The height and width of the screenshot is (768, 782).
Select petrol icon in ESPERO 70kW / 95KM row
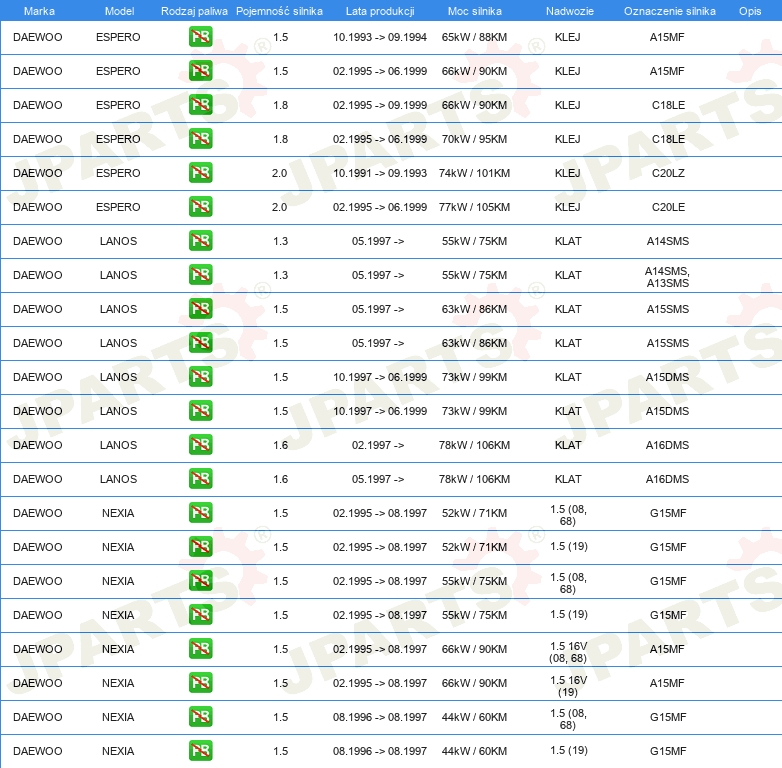tap(200, 139)
